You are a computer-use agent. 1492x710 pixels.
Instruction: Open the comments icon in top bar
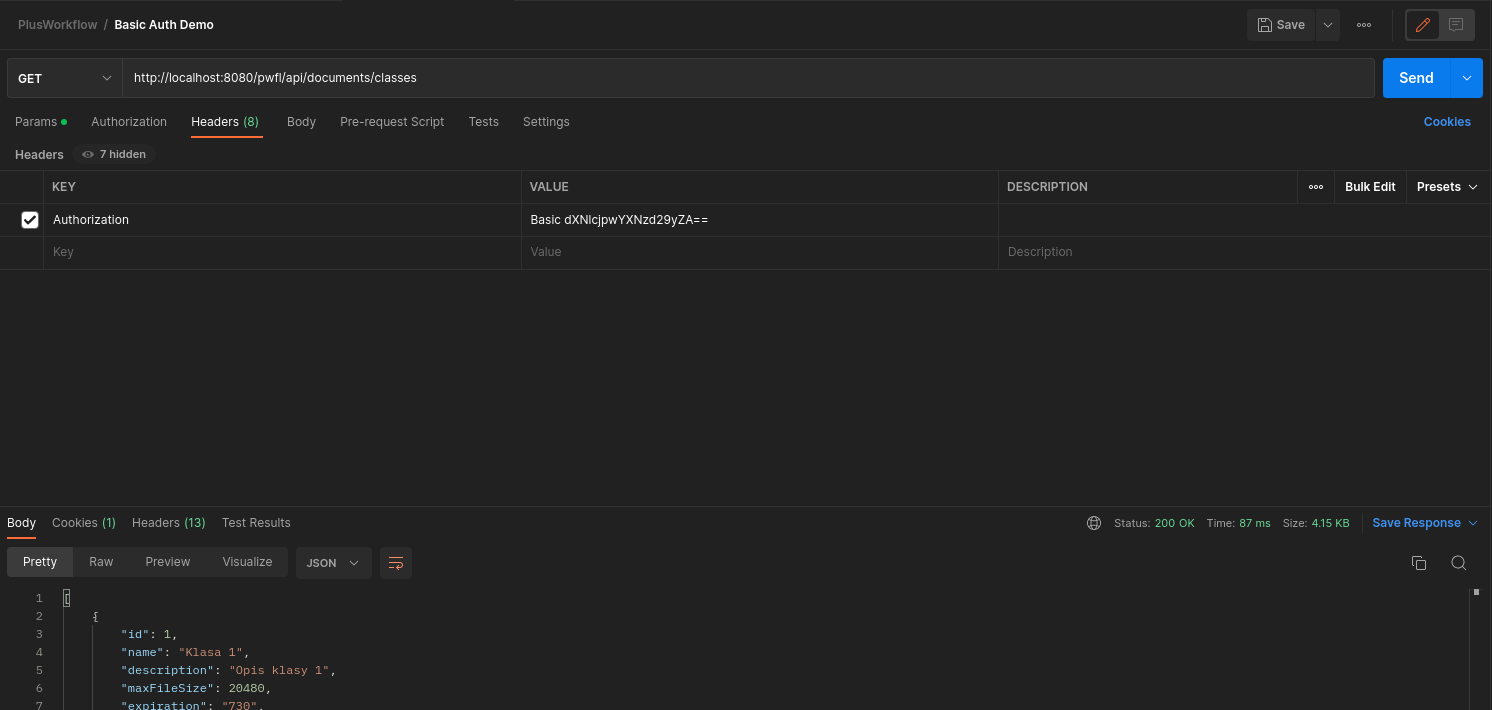point(1456,25)
